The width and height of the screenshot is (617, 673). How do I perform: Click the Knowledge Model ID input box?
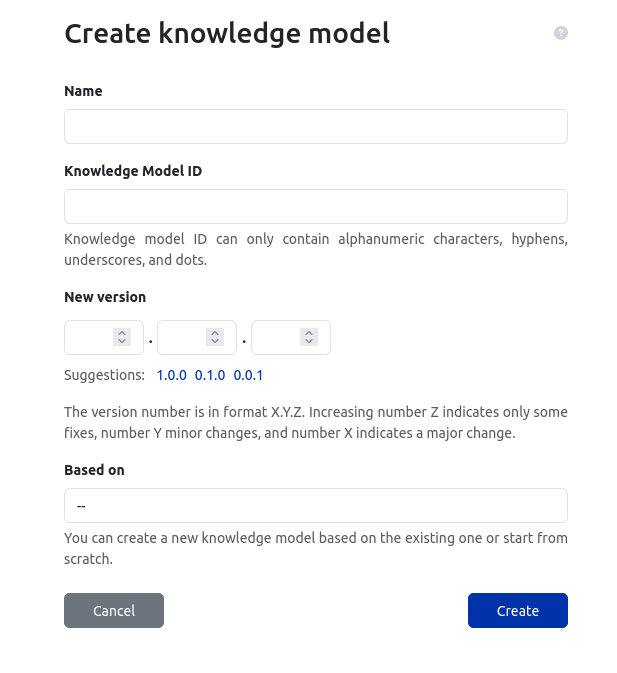[315, 207]
